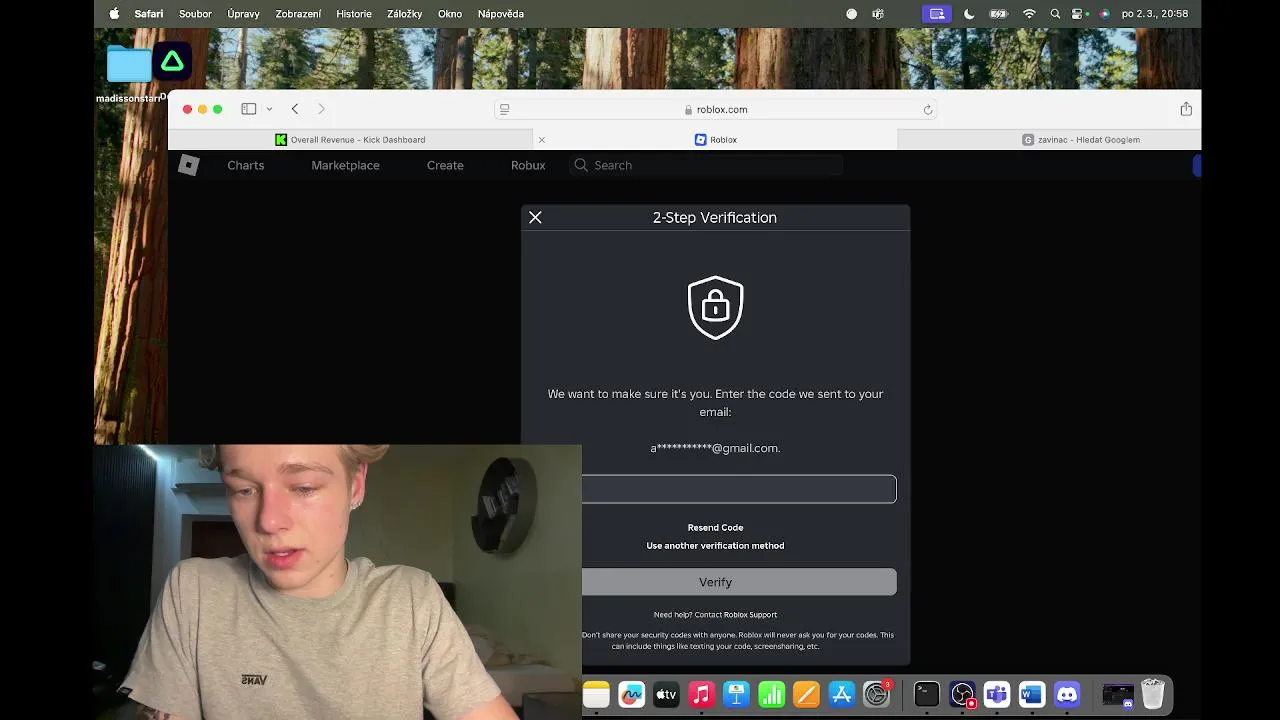1280x720 pixels.
Task: Open the Nápověda menu
Action: tap(501, 14)
